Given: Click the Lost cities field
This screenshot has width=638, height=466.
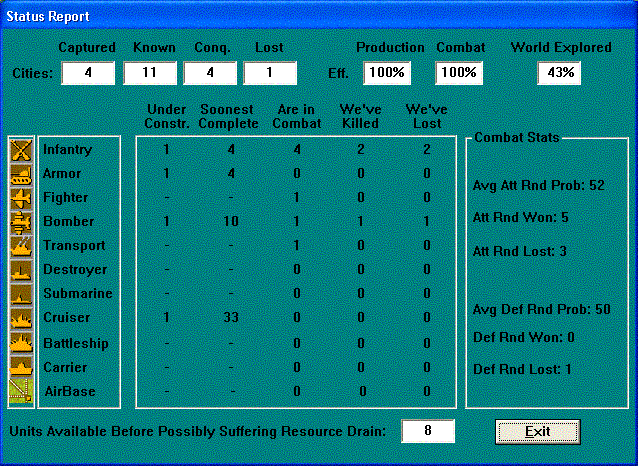Looking at the screenshot, I should [270, 73].
